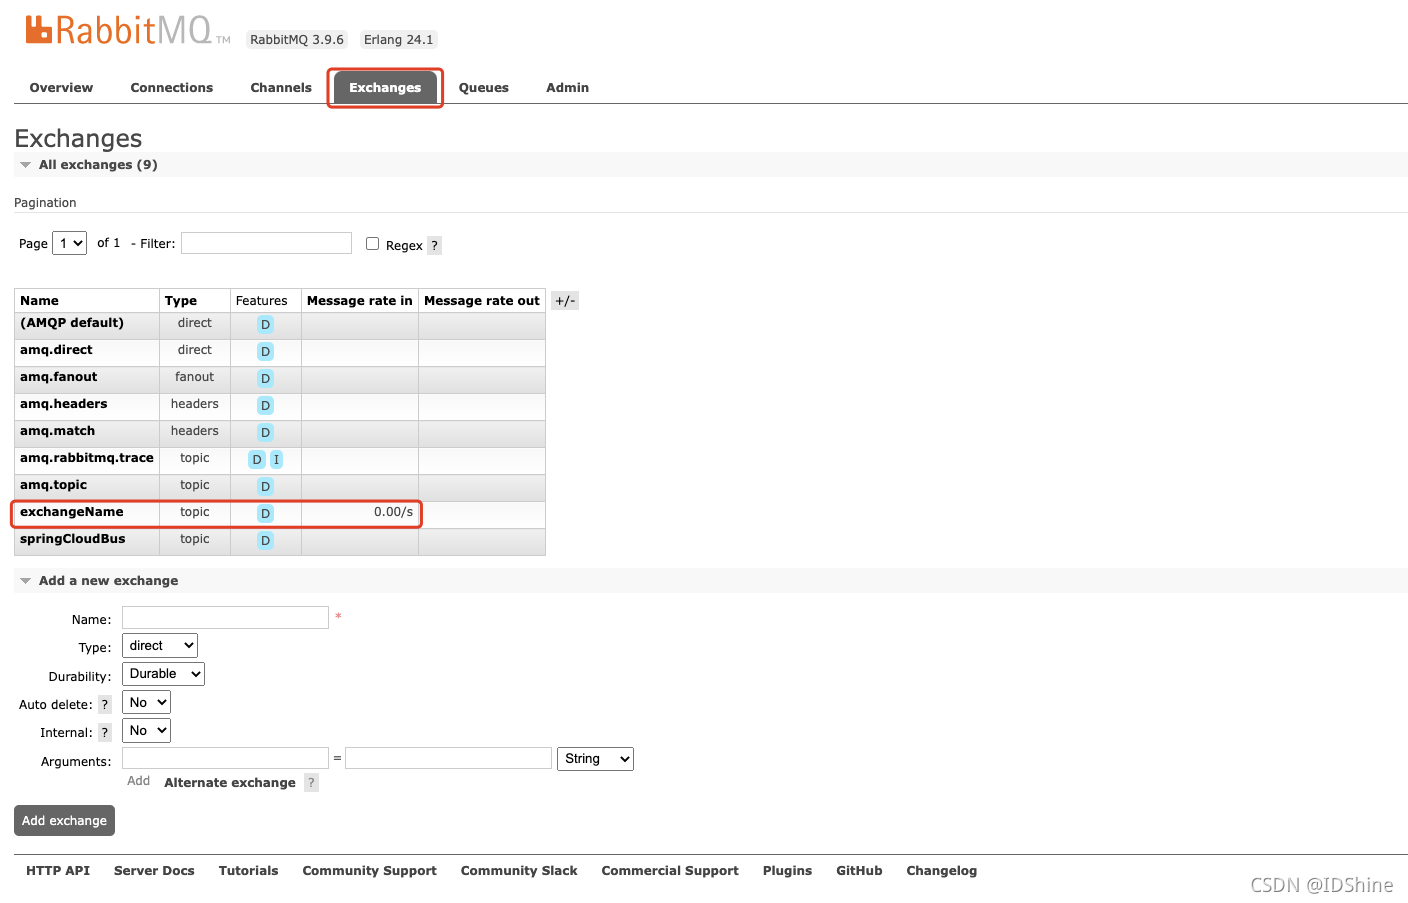Screen dimensions: 1408x903
Task: Open the Durability dropdown
Action: [163, 674]
